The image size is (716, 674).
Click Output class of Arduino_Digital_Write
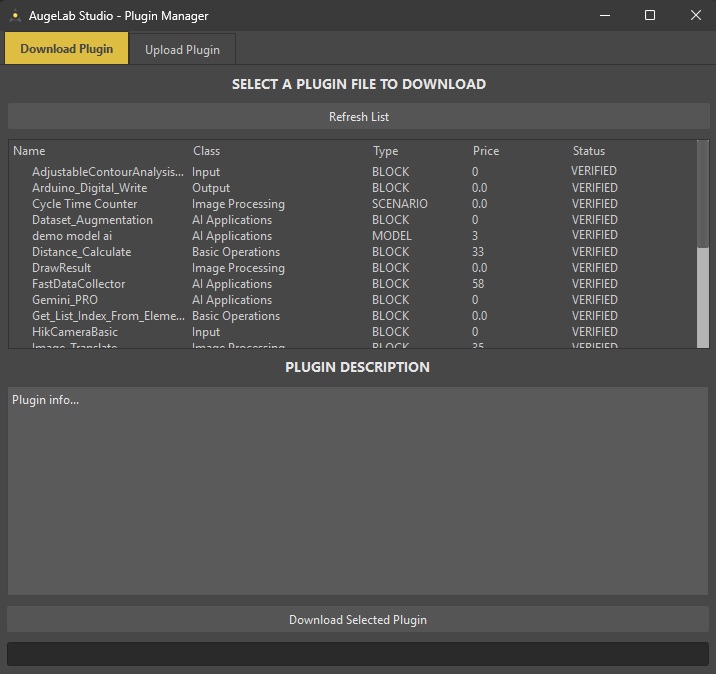pos(211,188)
